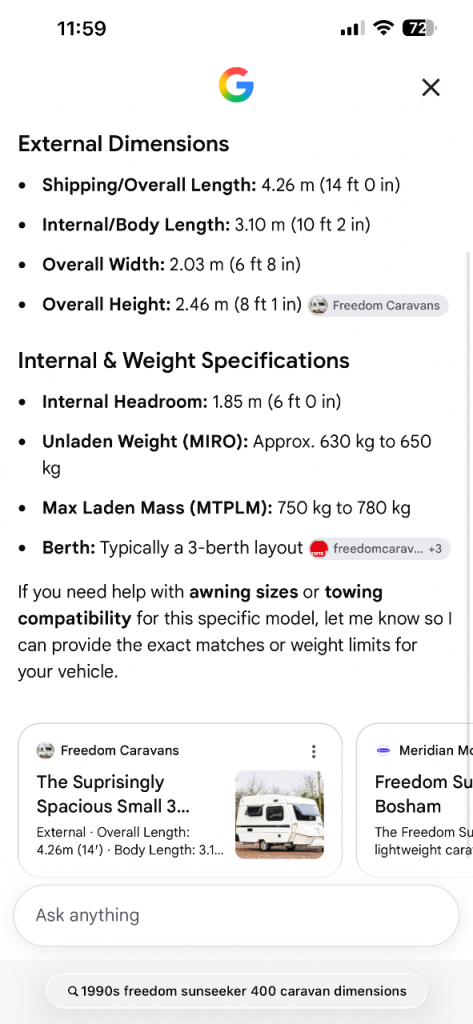The height and width of the screenshot is (1024, 473).
Task: Open The Suprisingly Spacious Small 3... article
Action: (113, 793)
